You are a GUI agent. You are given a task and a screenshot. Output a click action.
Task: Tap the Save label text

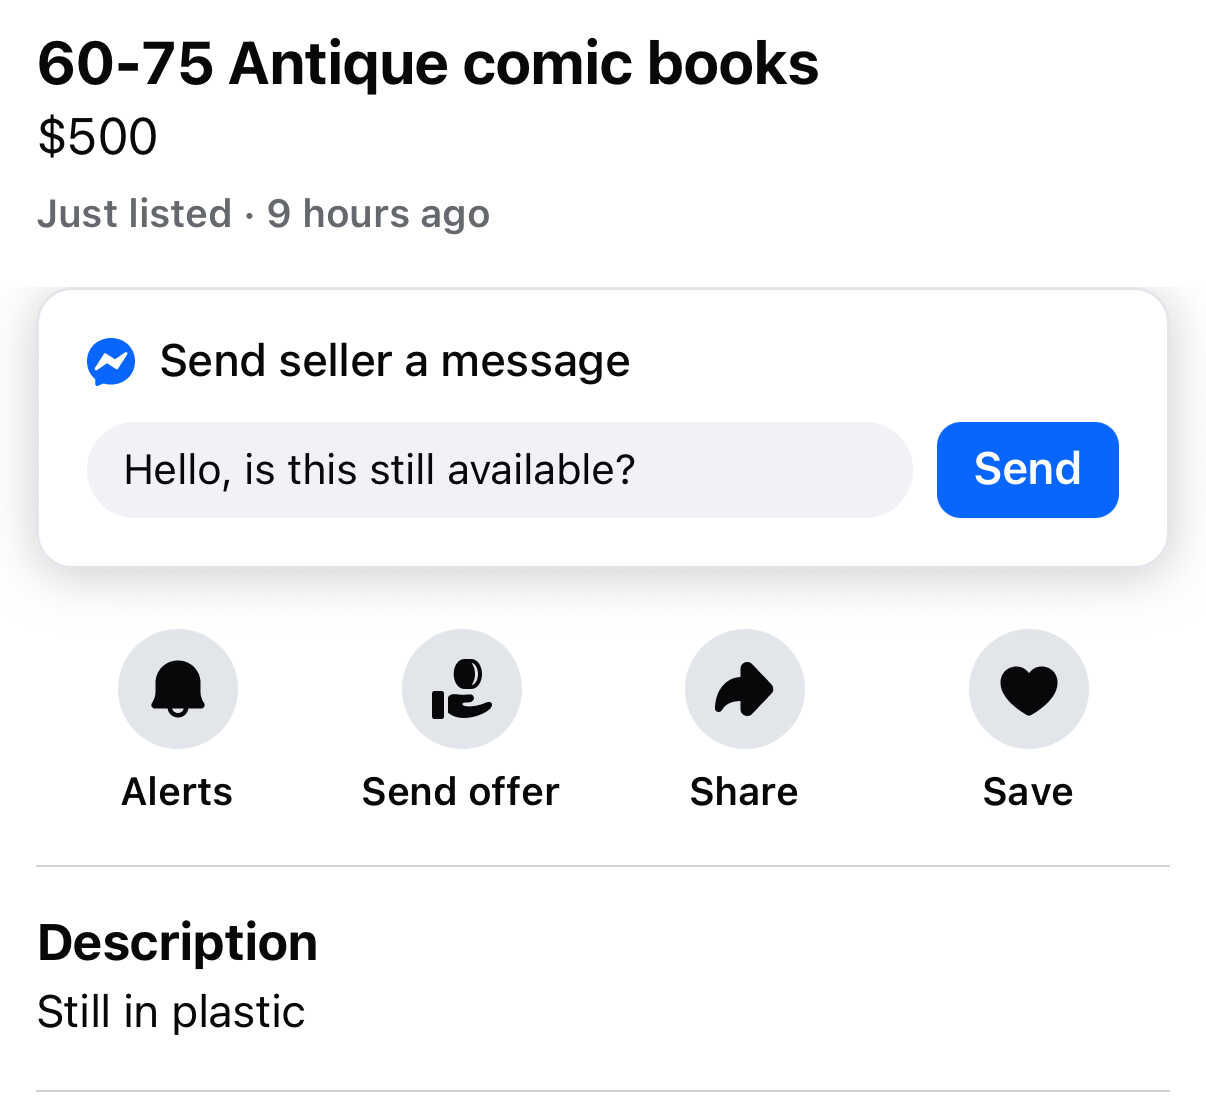tap(1028, 791)
